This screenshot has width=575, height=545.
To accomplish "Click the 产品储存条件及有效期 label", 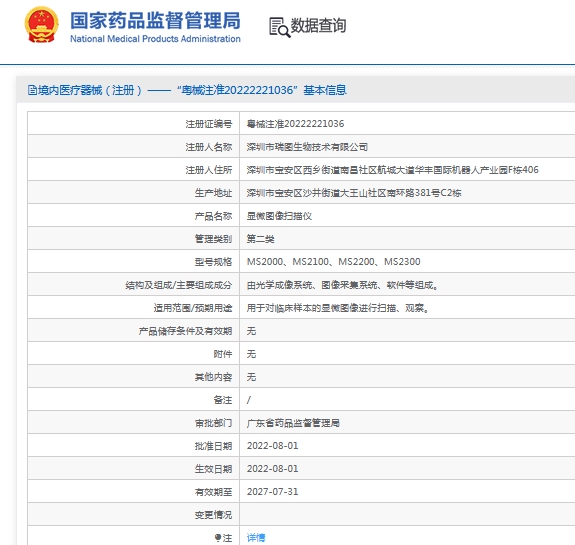I will click(x=185, y=331).
